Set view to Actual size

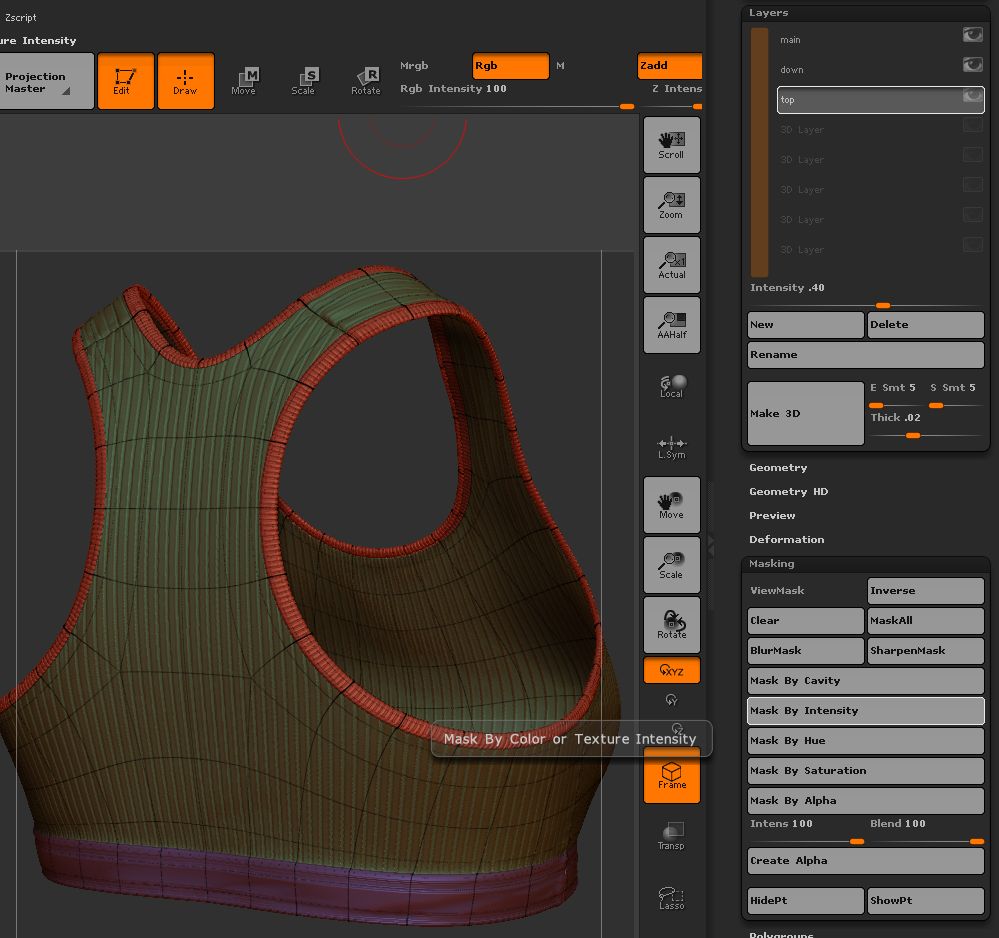pyautogui.click(x=671, y=265)
